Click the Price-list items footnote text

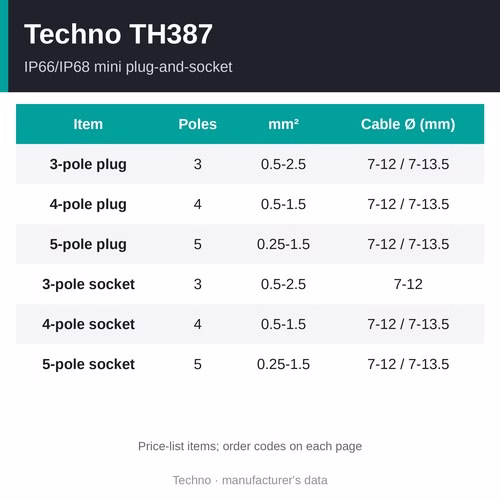(250, 446)
